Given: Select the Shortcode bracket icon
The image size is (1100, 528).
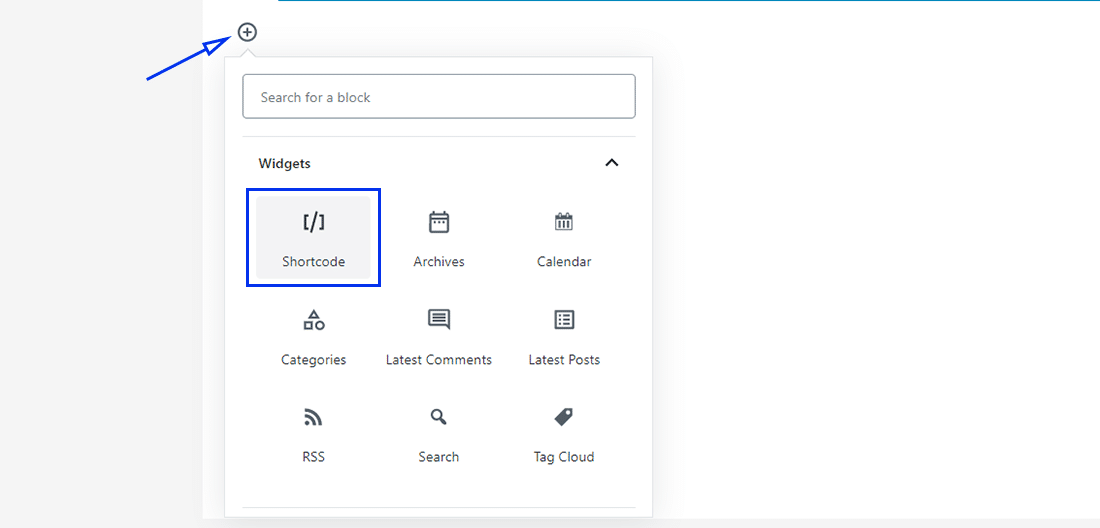Looking at the screenshot, I should click(x=314, y=222).
